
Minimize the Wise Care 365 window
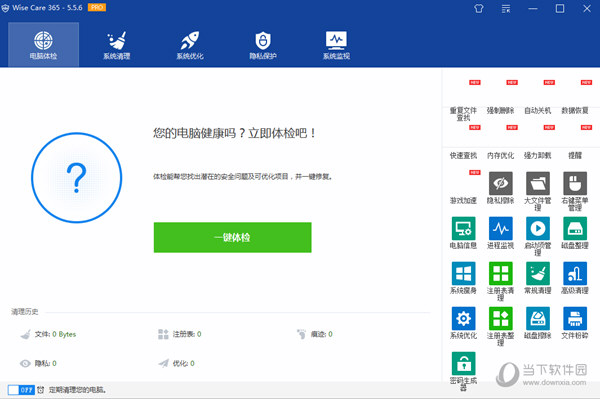(x=533, y=8)
